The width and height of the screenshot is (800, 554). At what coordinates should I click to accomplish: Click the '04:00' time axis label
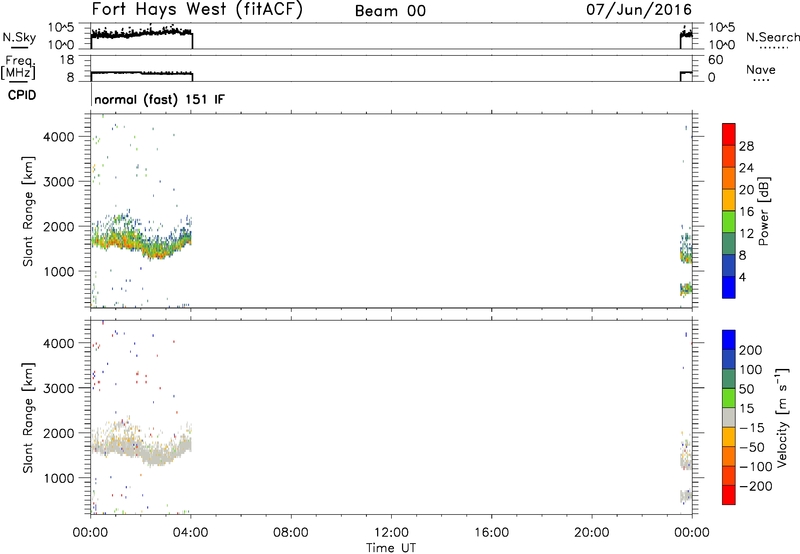click(x=191, y=533)
